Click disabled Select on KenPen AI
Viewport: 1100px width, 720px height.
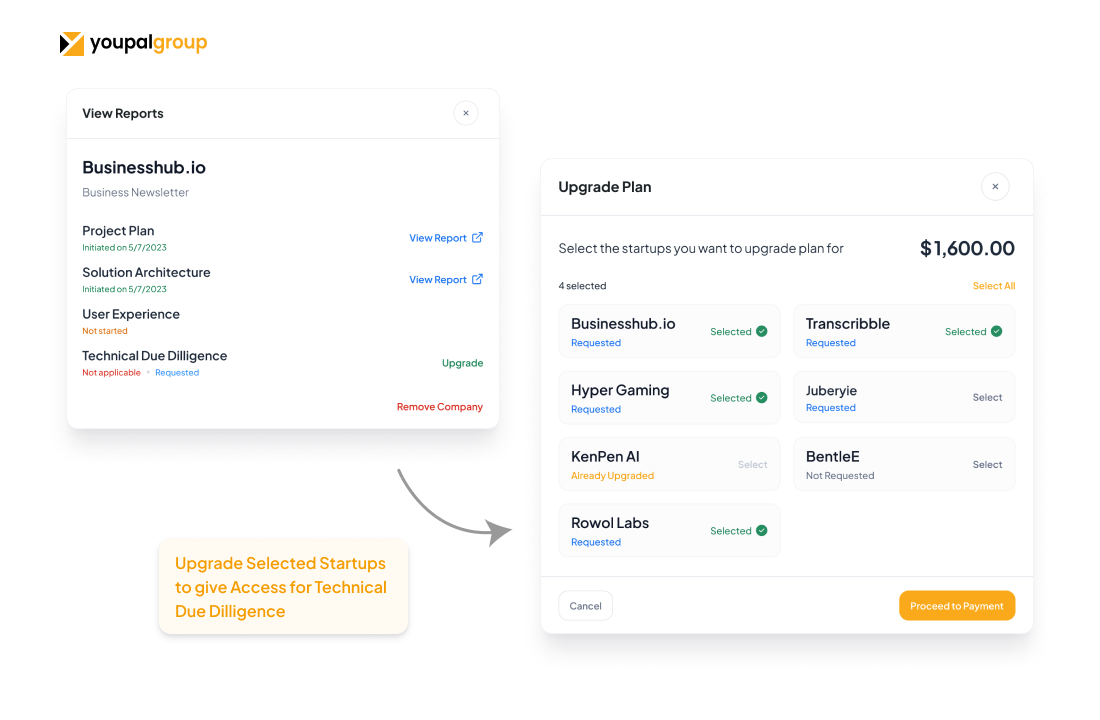click(x=753, y=465)
